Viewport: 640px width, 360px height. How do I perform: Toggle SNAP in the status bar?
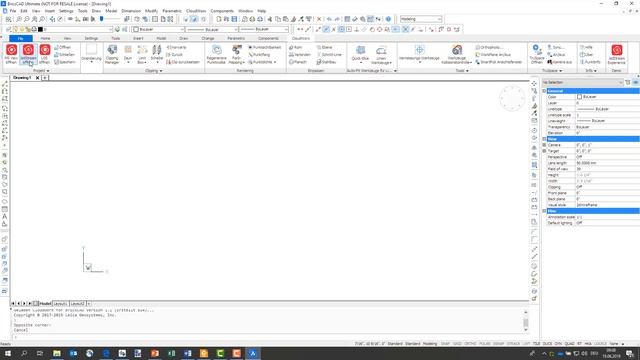point(445,344)
